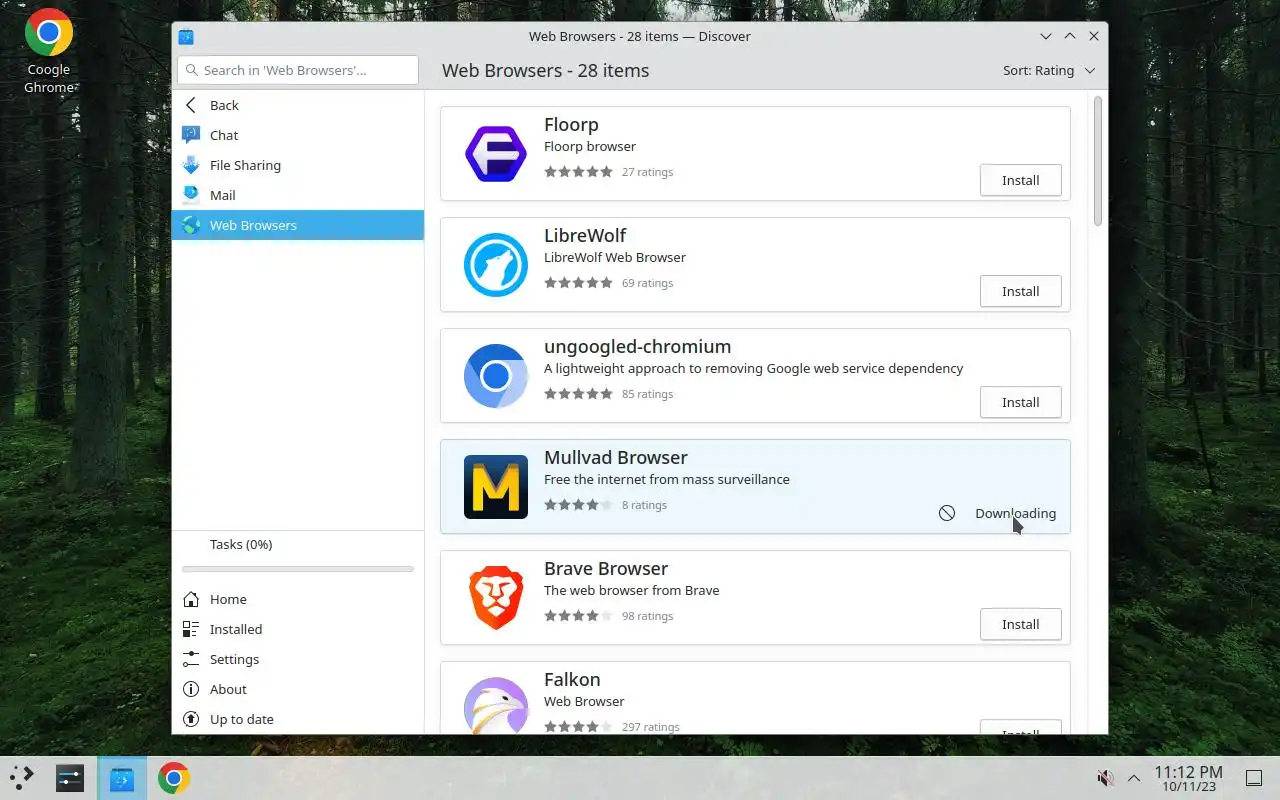Click the Brave Browser title text

coord(606,568)
